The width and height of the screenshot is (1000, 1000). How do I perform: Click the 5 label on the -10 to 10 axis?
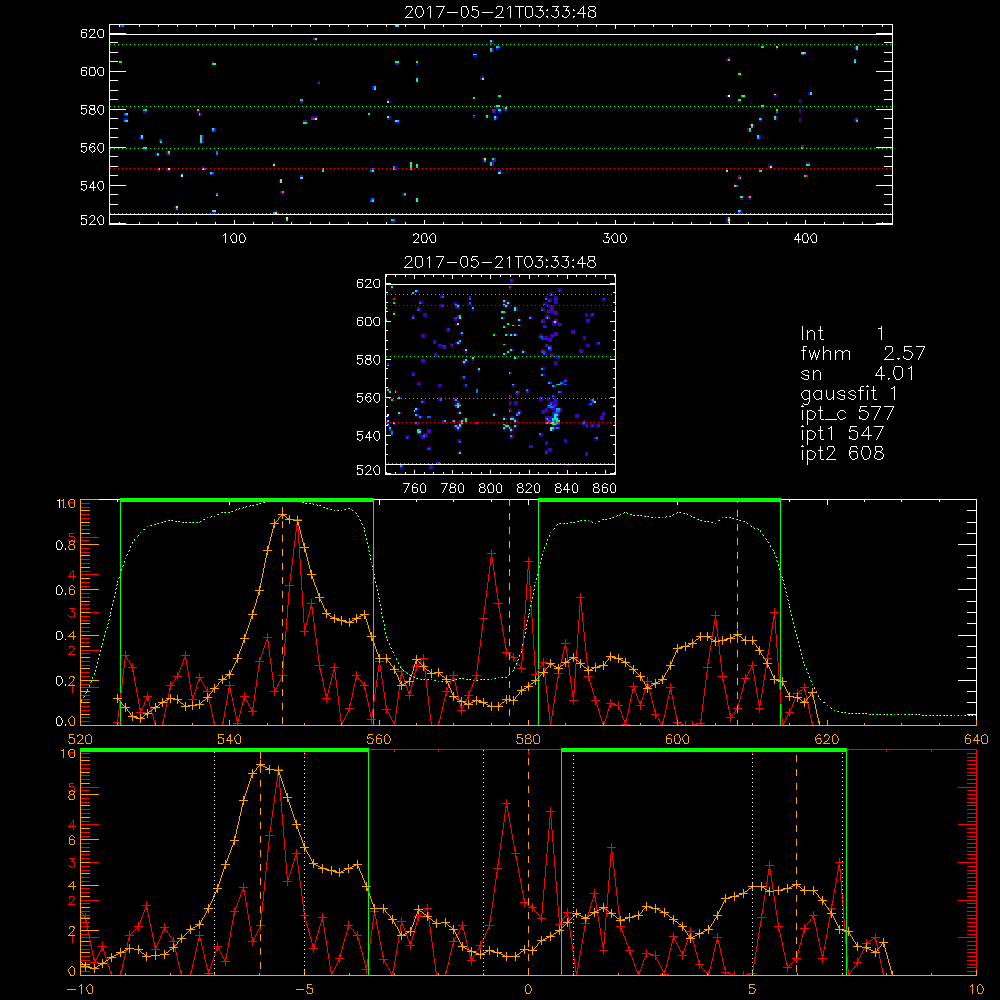[x=752, y=989]
